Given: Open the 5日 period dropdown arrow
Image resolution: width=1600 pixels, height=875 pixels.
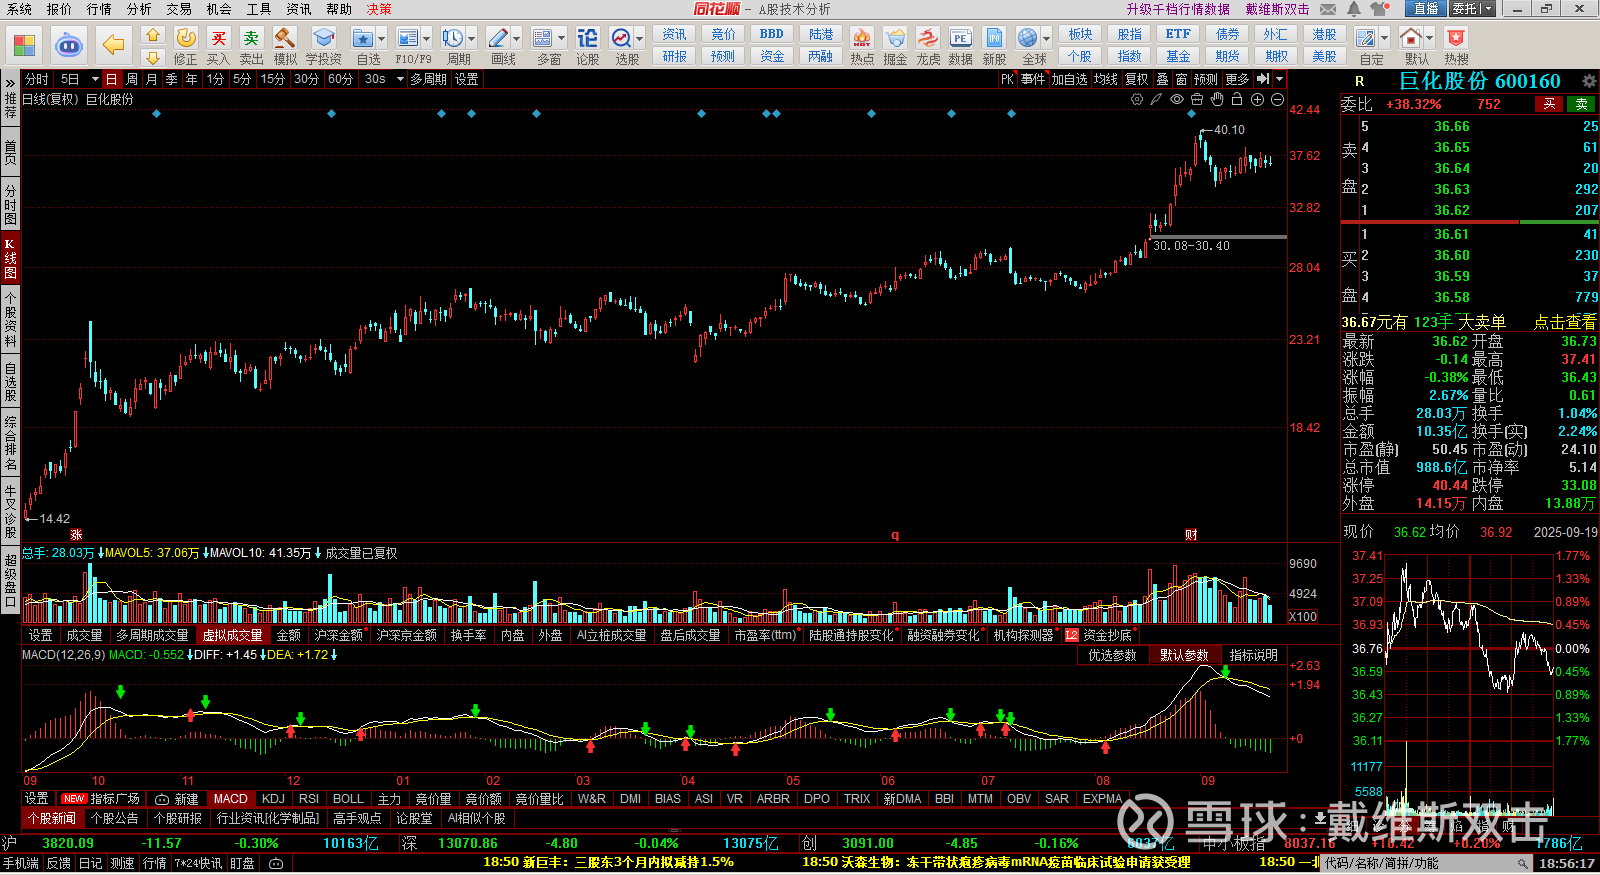Looking at the screenshot, I should pos(95,79).
